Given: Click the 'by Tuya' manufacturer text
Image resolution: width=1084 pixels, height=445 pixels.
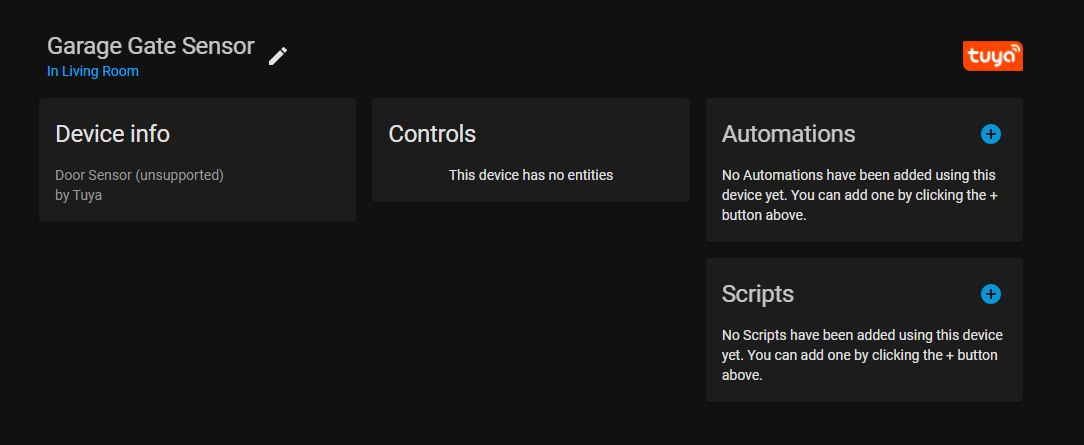Looking at the screenshot, I should [x=79, y=196].
